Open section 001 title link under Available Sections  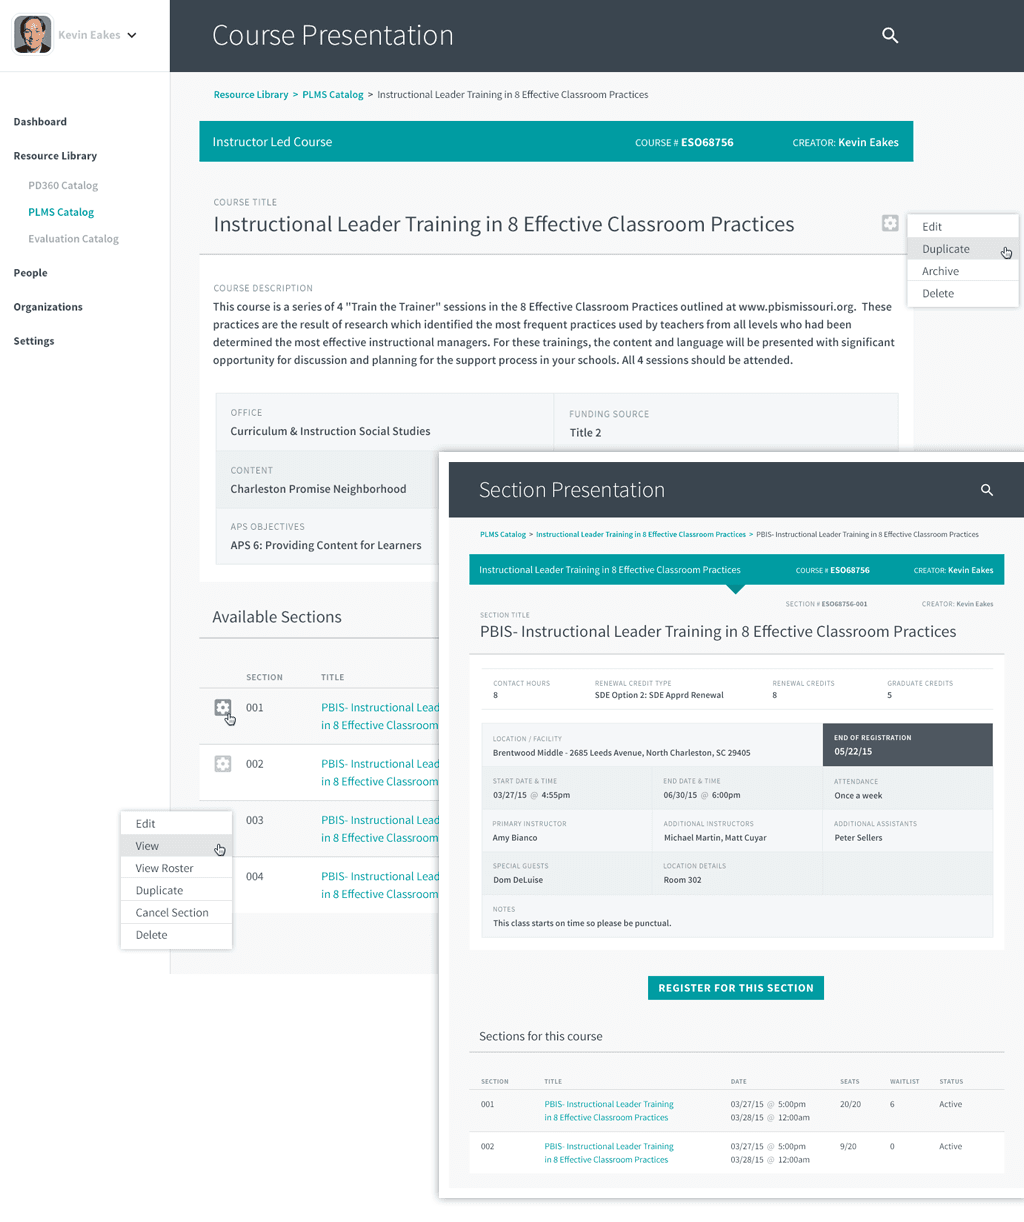coord(380,716)
